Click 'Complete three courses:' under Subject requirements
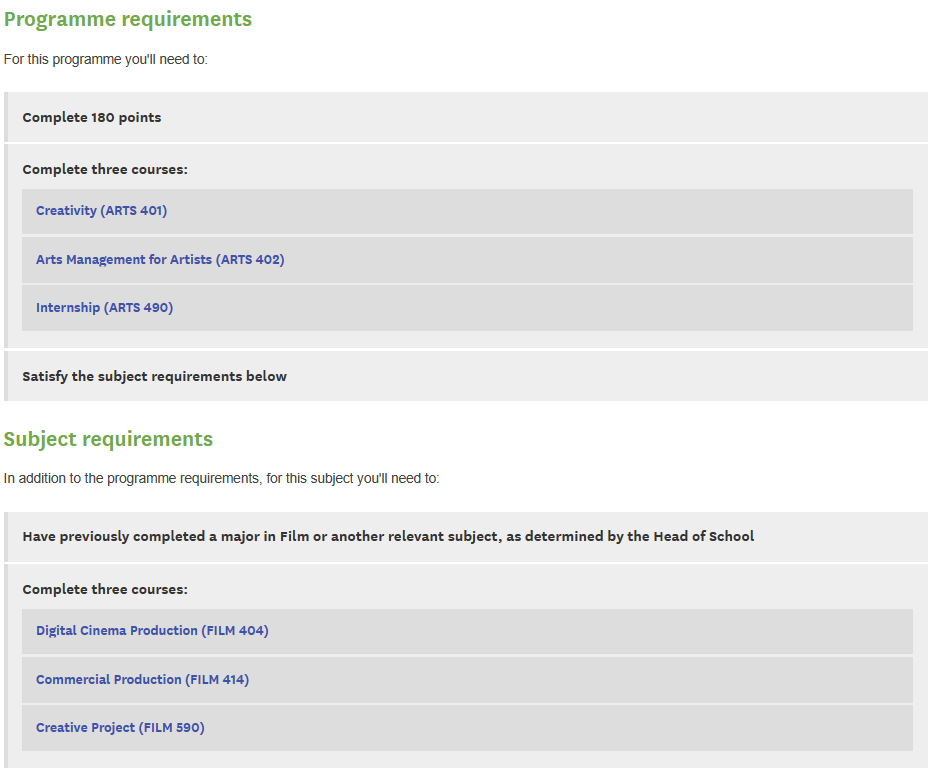This screenshot has height=775, width=932. 105,590
